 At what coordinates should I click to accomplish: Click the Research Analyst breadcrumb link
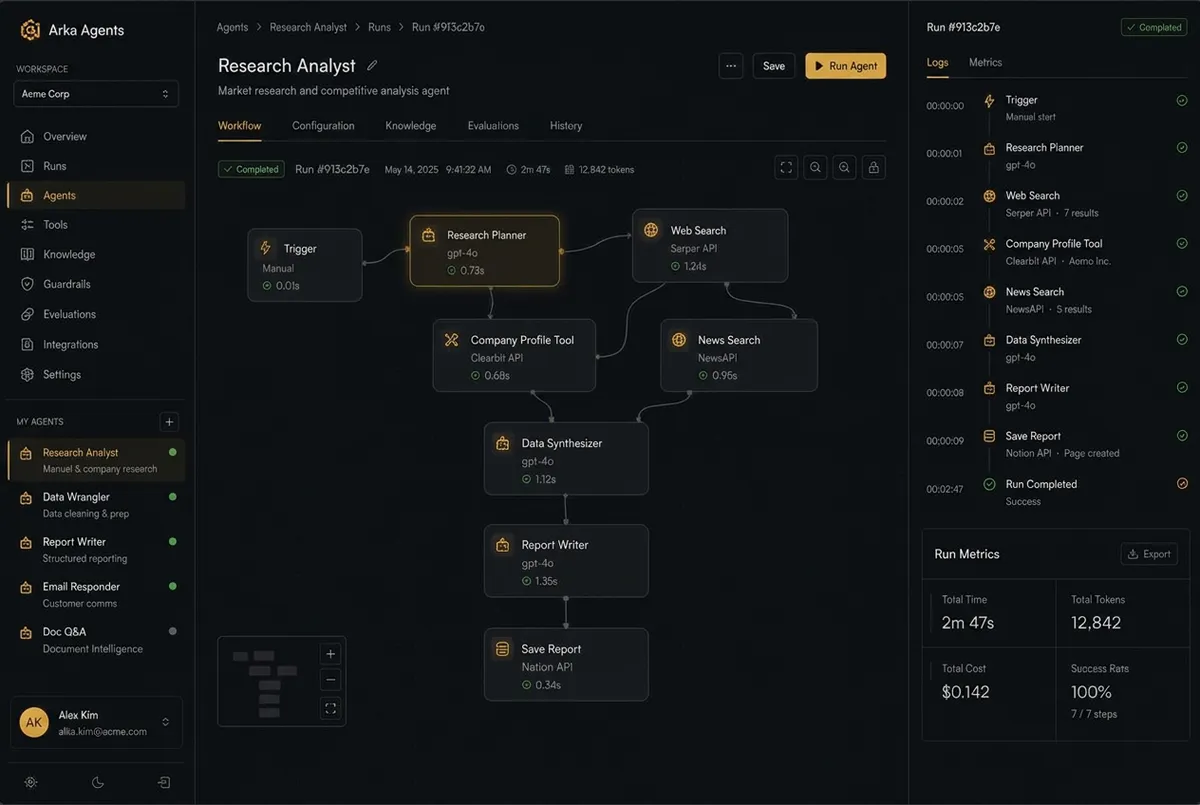click(x=308, y=27)
